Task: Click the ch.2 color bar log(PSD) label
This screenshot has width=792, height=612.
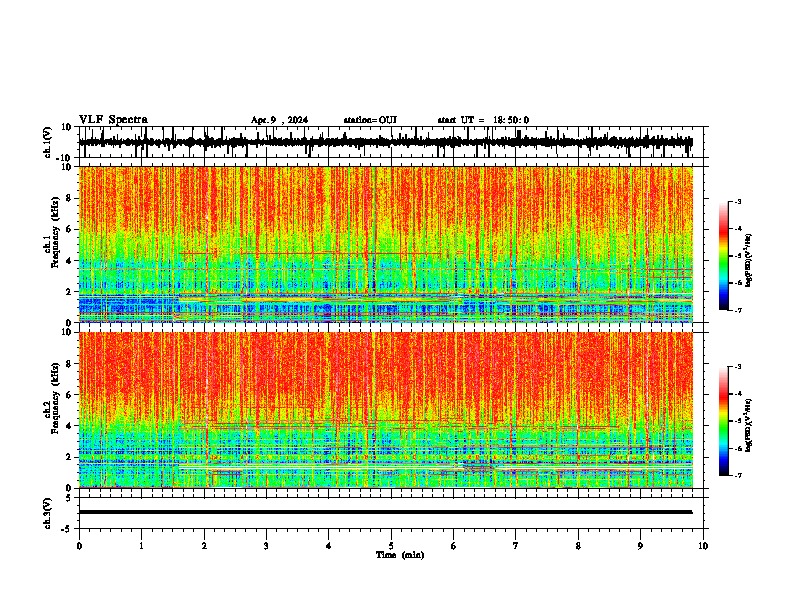Action: pos(749,425)
